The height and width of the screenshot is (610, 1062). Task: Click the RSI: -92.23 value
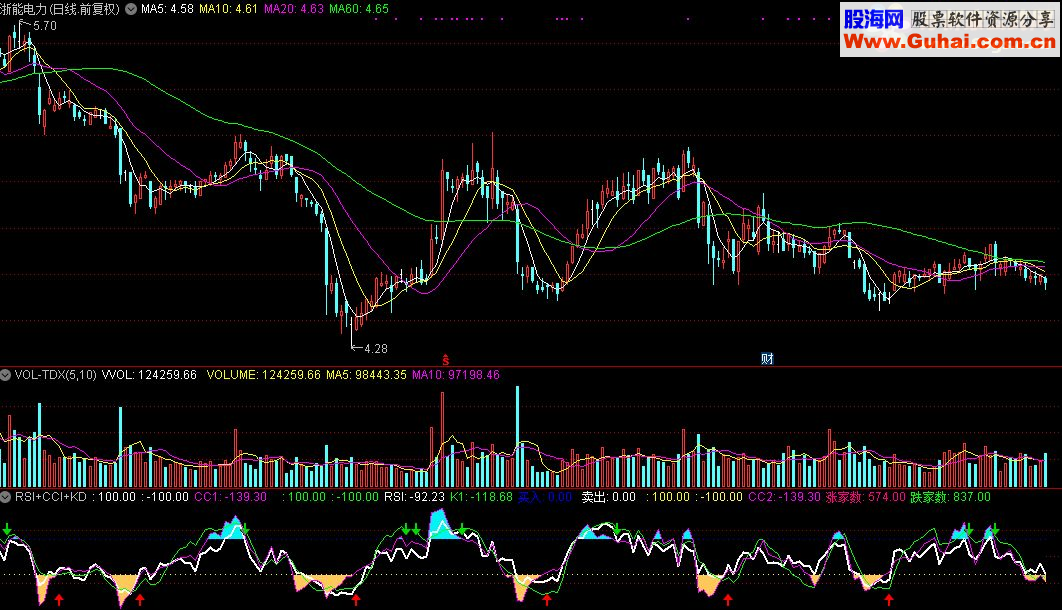415,497
